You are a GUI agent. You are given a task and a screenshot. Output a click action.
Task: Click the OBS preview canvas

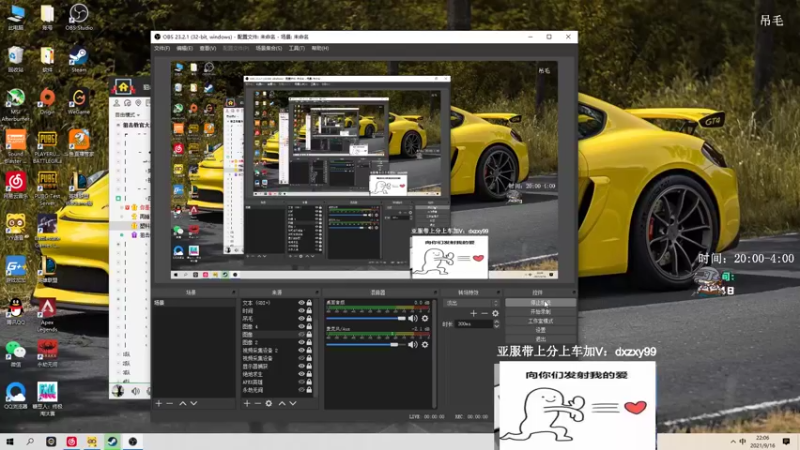click(364, 169)
